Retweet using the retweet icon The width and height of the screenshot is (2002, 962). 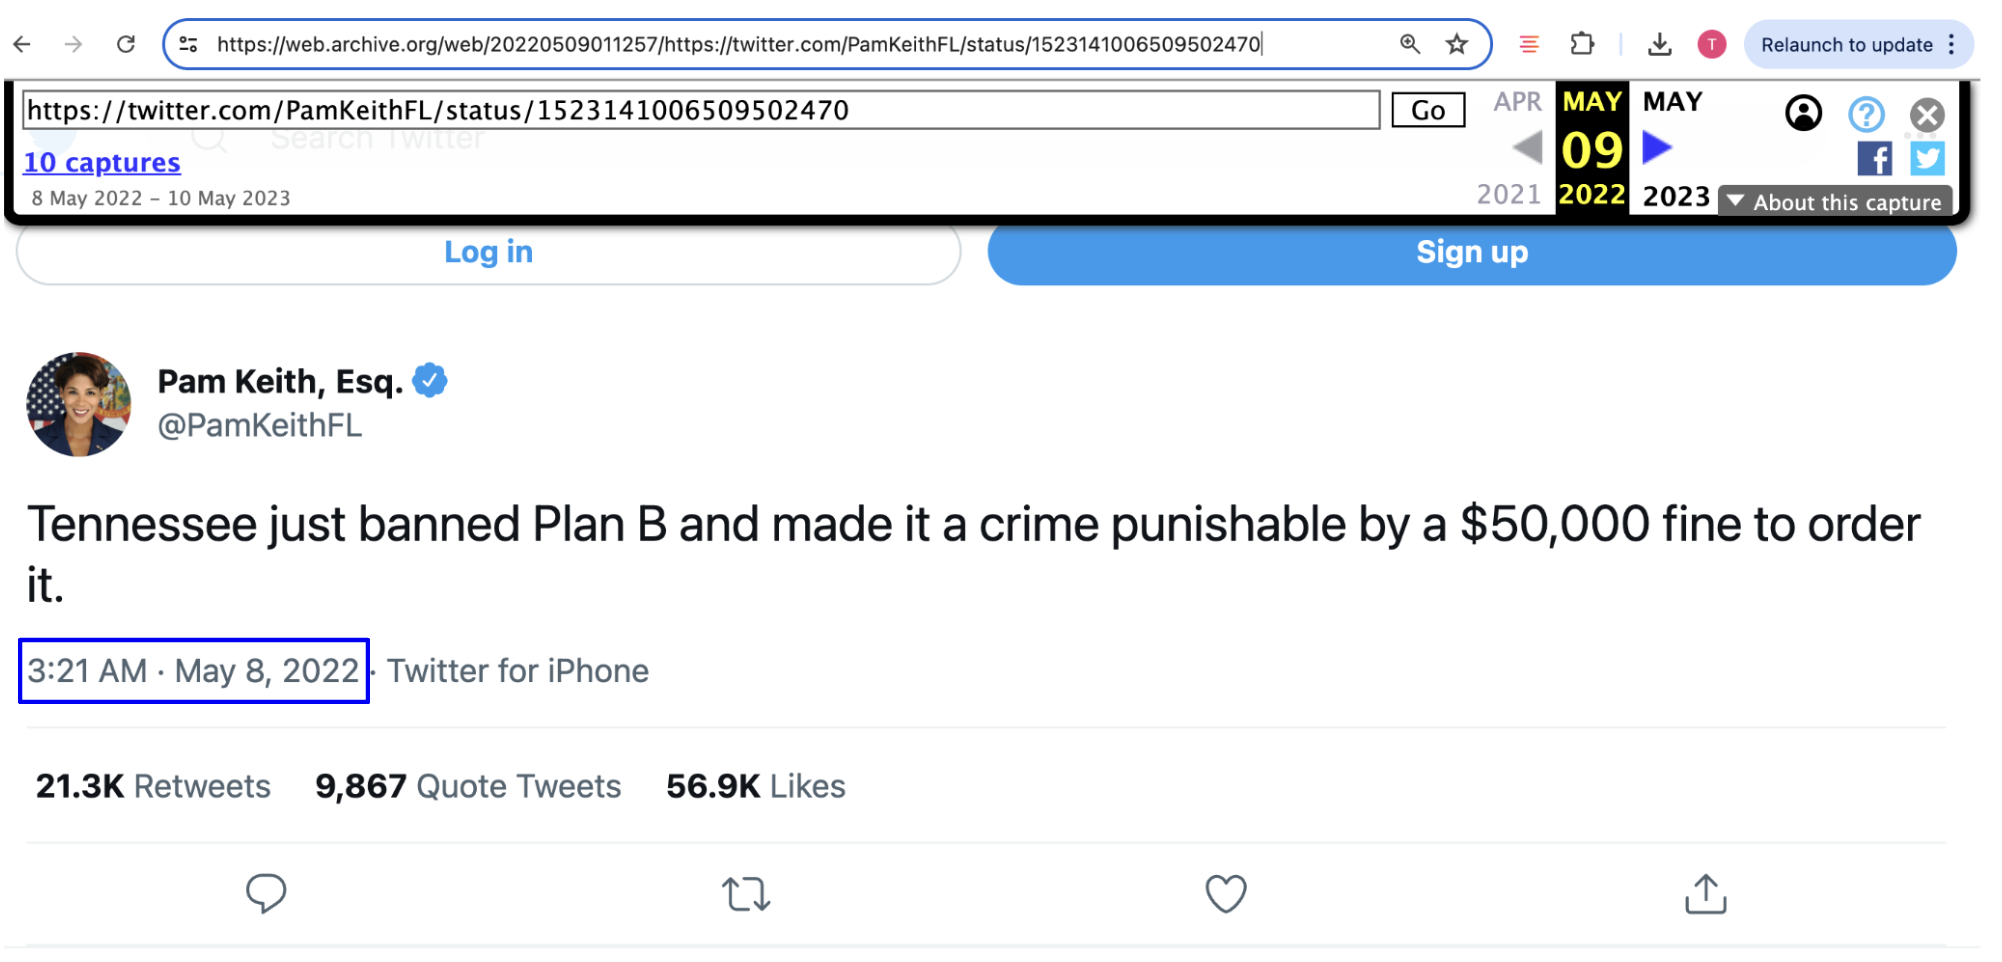pos(746,893)
